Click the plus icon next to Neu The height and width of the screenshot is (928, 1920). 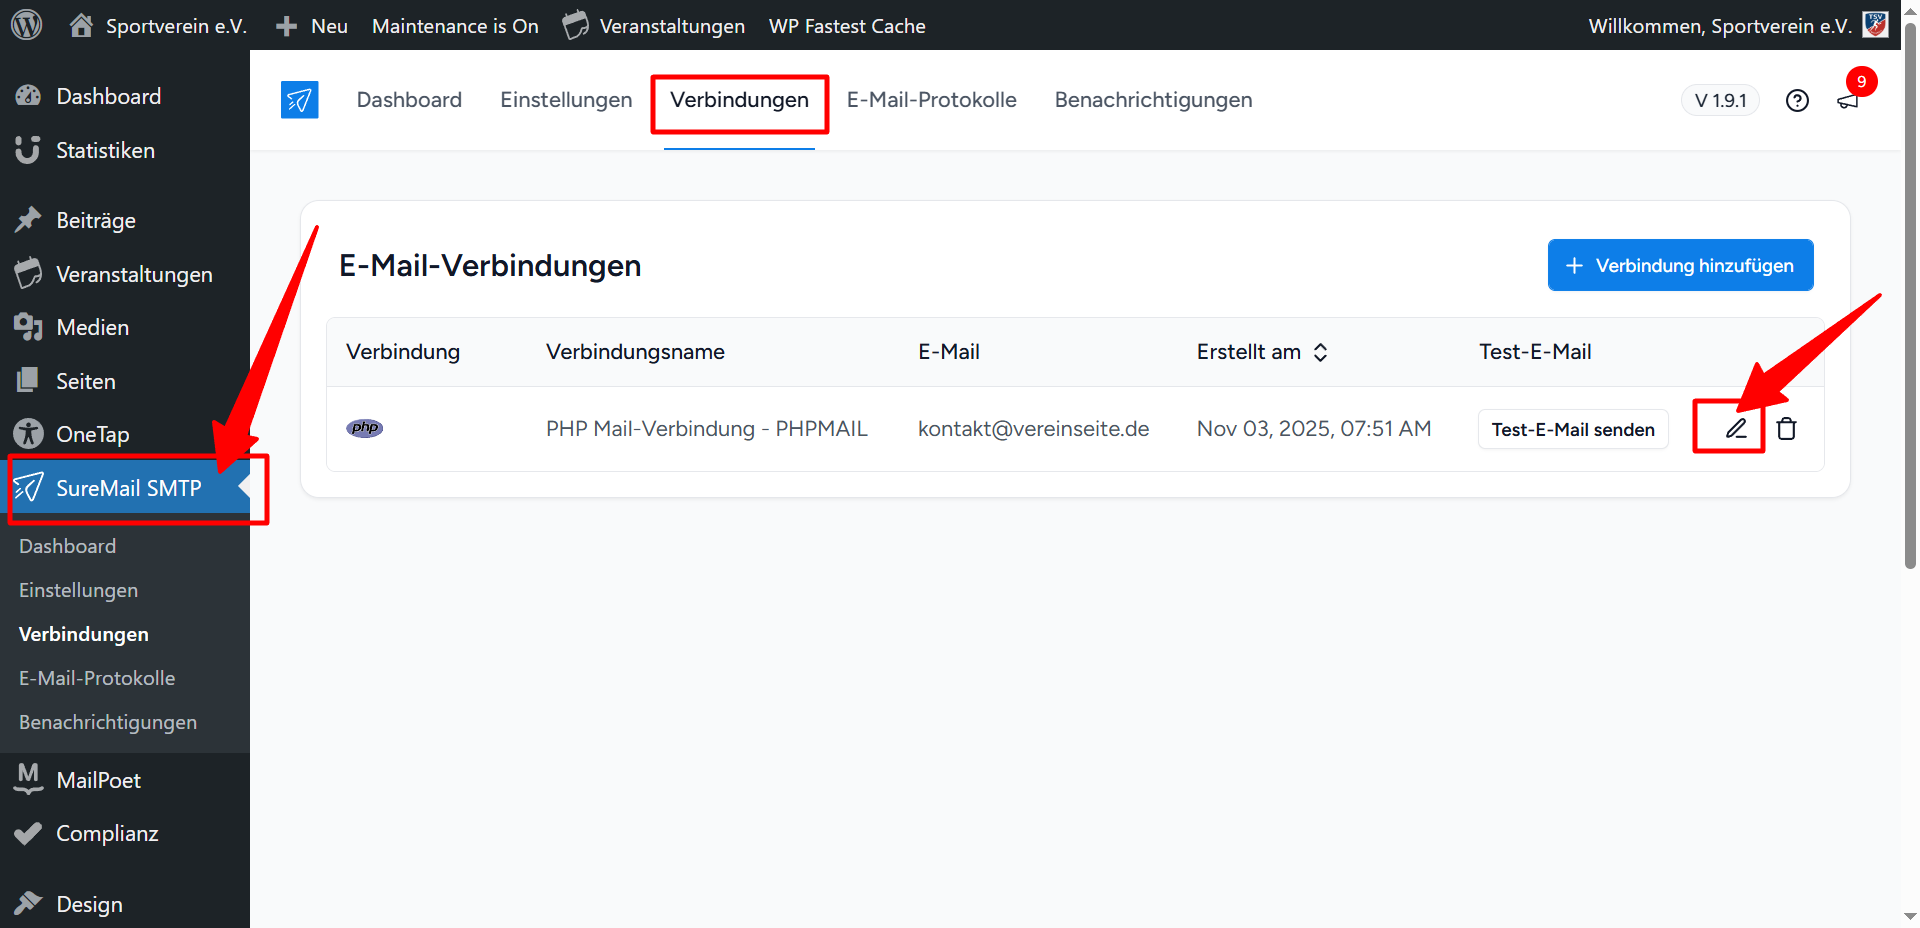click(286, 26)
